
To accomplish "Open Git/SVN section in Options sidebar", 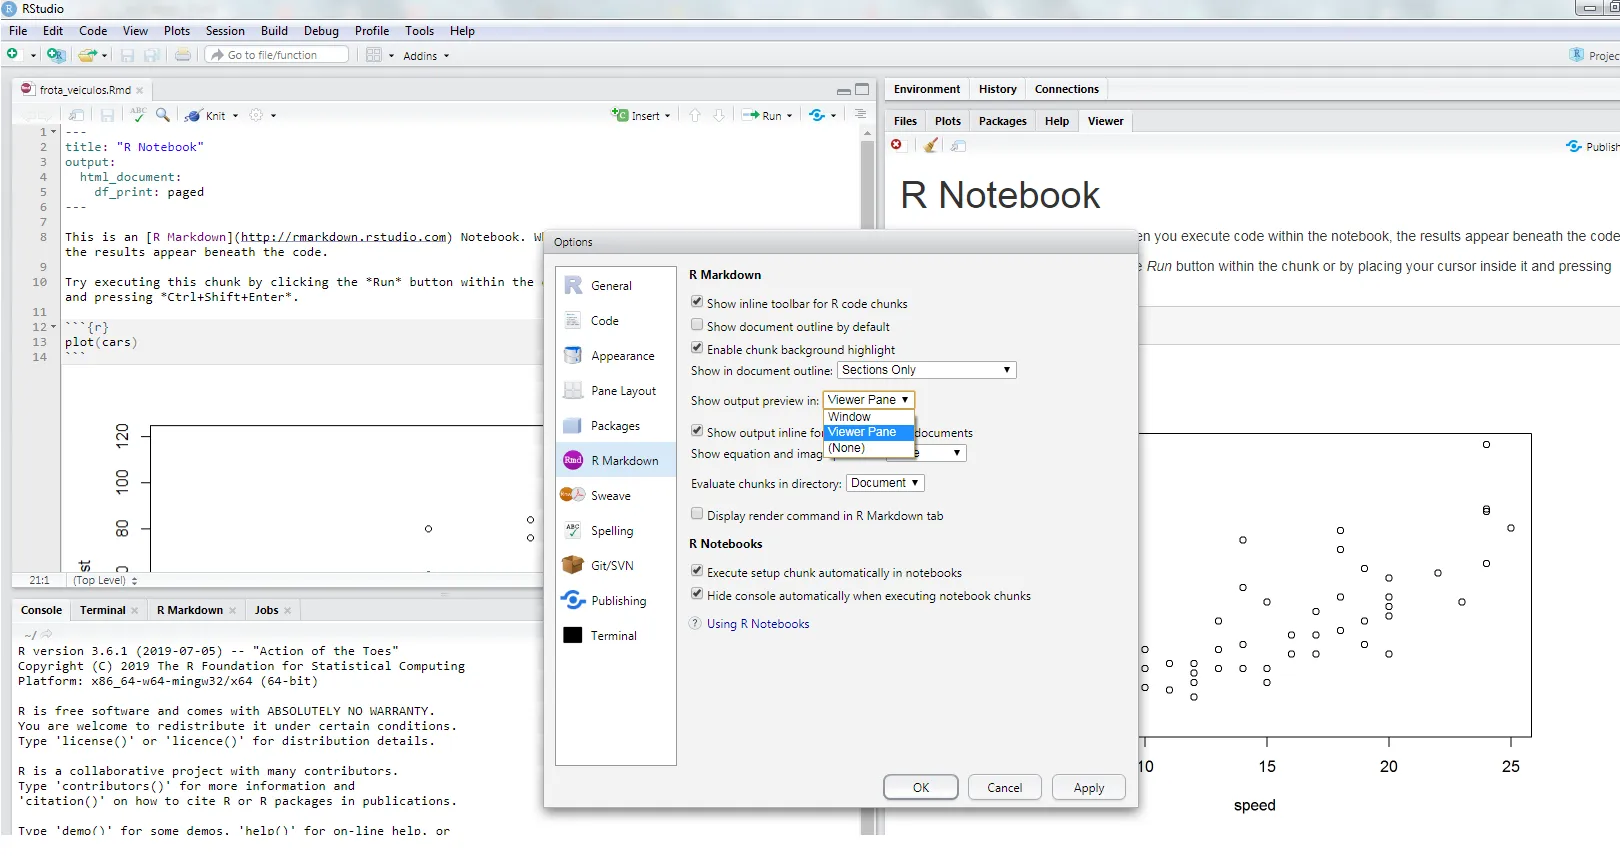I will [x=615, y=565].
